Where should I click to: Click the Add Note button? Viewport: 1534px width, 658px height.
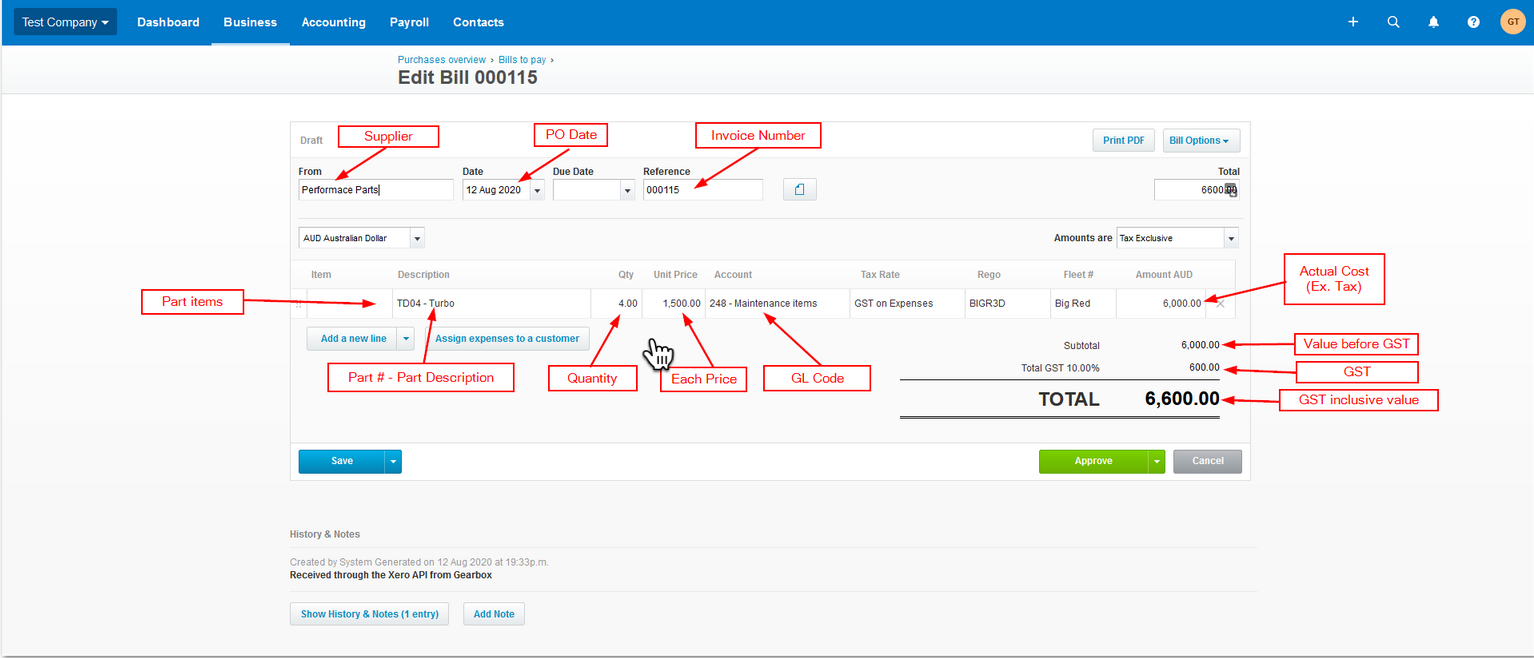click(494, 614)
